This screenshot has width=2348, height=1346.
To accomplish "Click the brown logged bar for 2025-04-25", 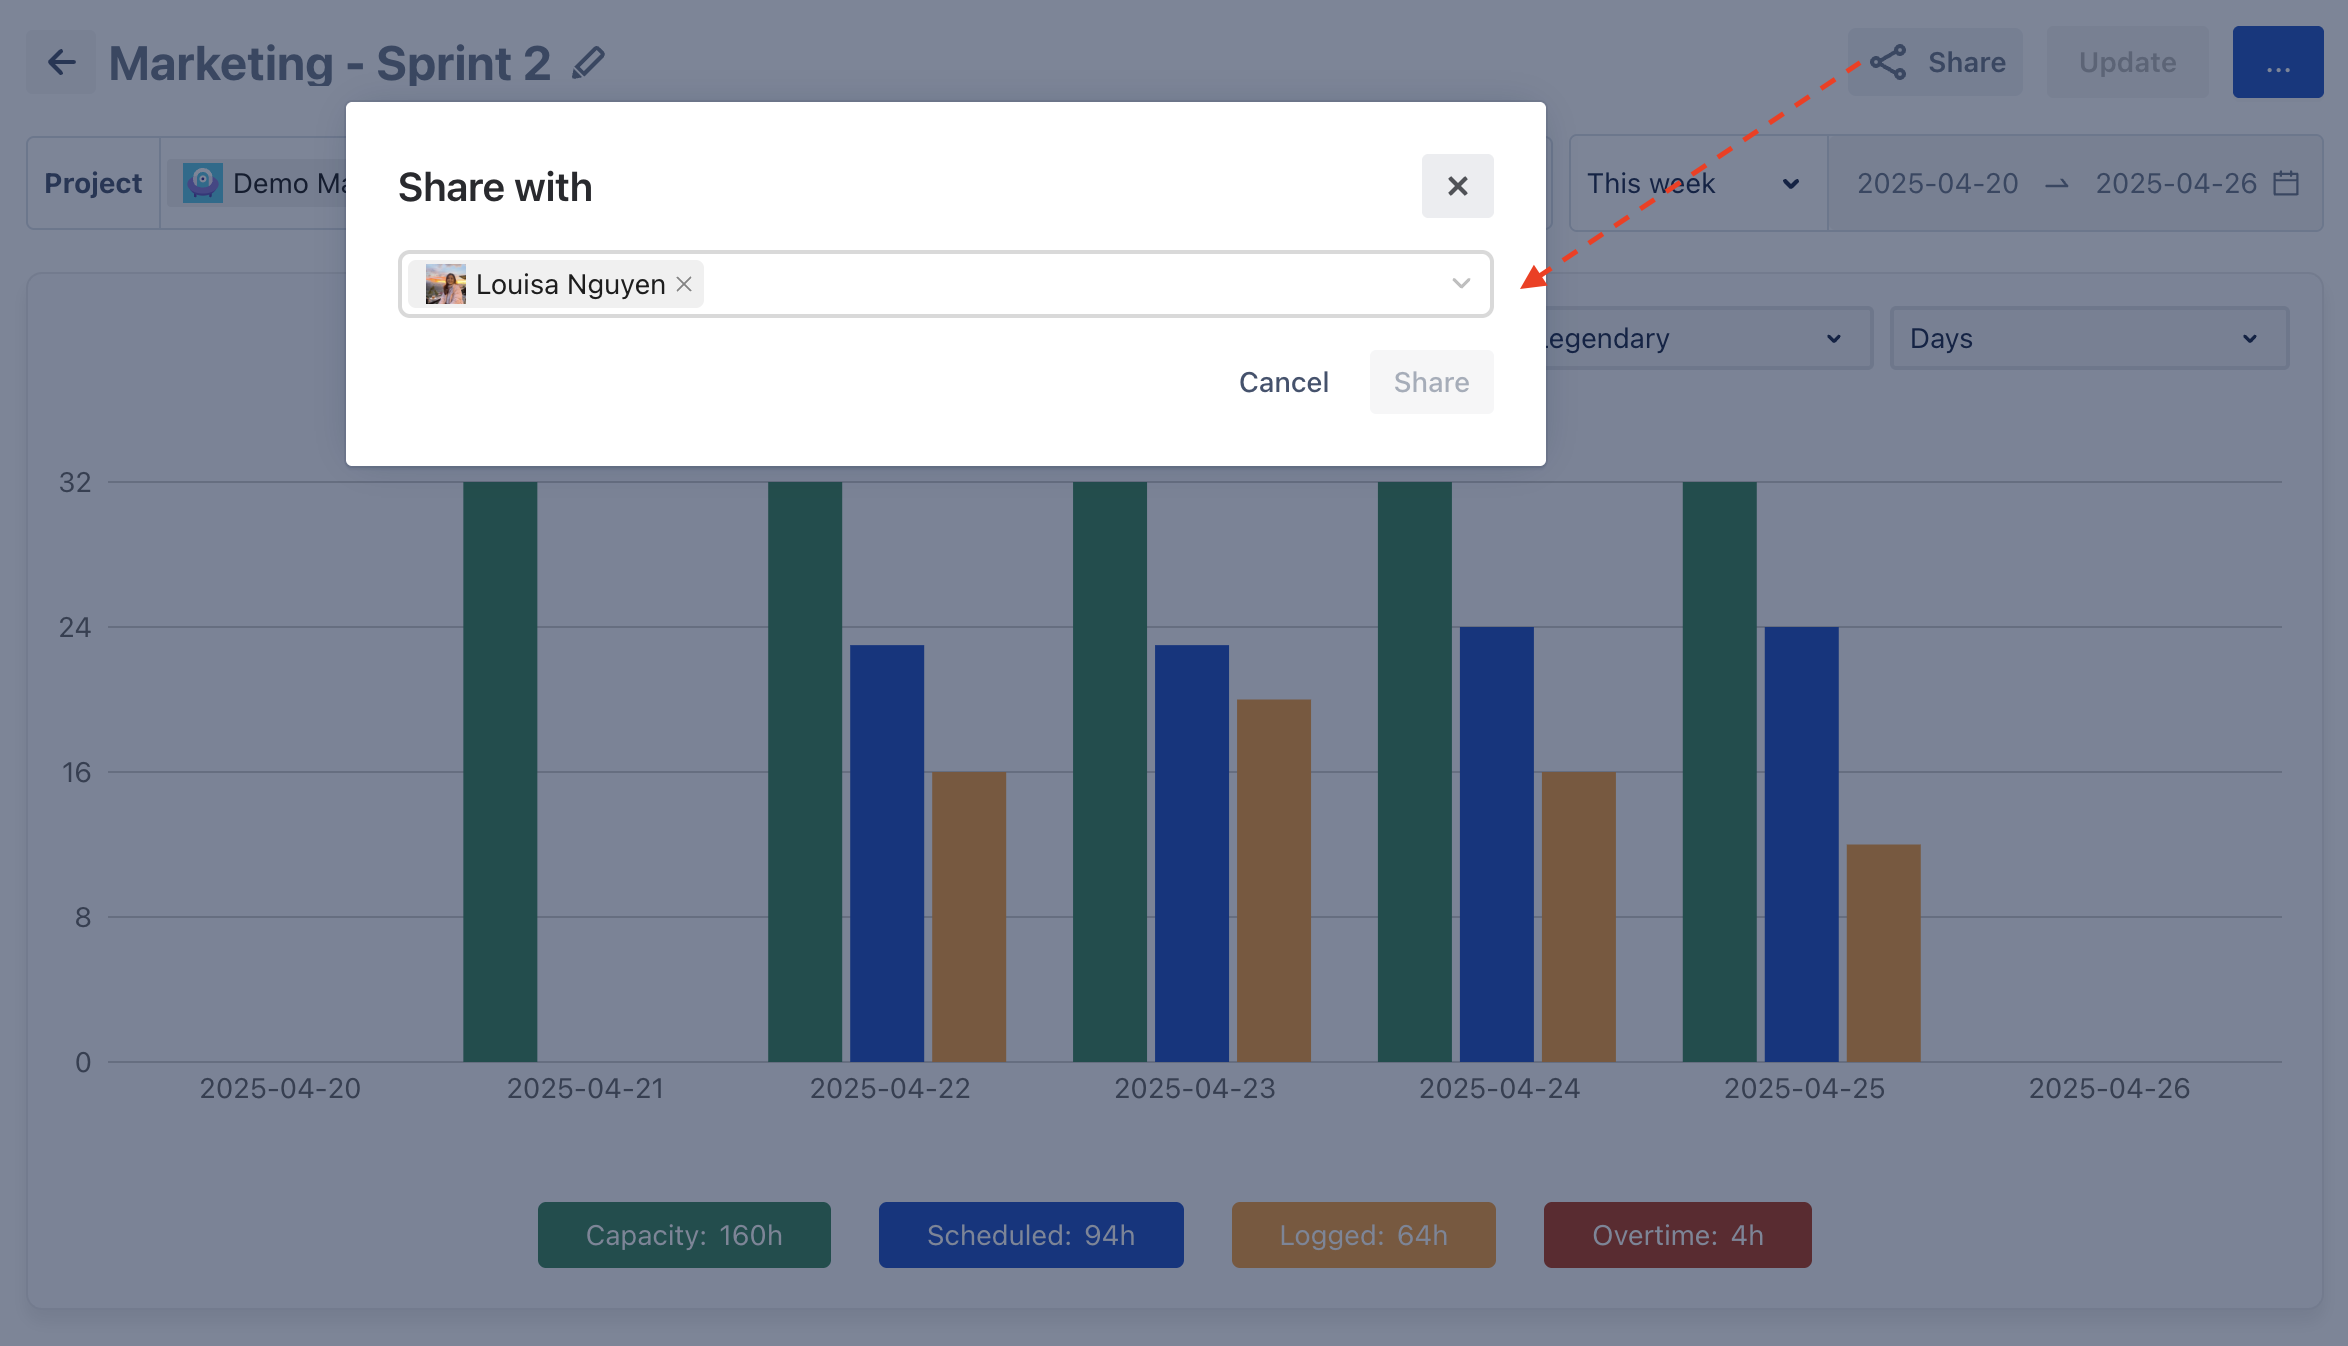I will click(x=1883, y=953).
